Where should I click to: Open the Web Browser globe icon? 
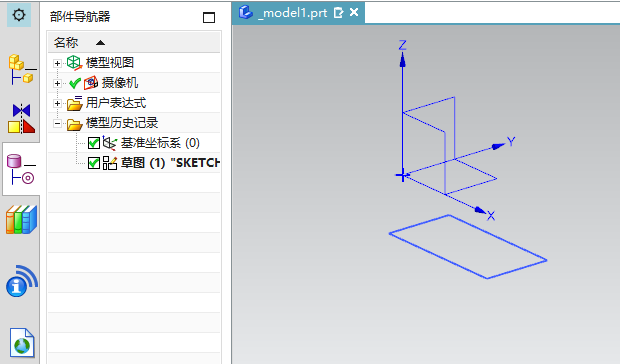22,343
